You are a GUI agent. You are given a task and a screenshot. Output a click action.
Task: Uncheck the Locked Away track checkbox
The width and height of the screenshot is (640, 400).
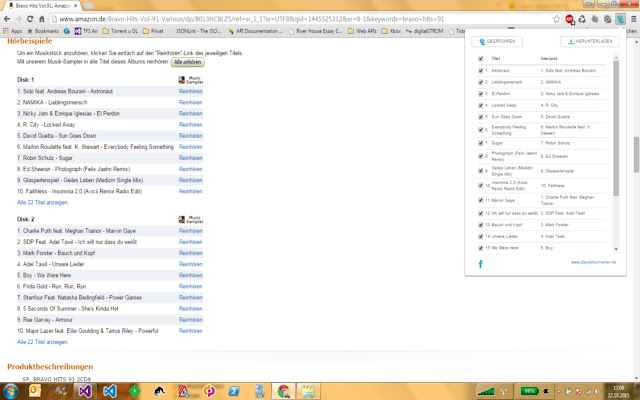[x=480, y=105]
